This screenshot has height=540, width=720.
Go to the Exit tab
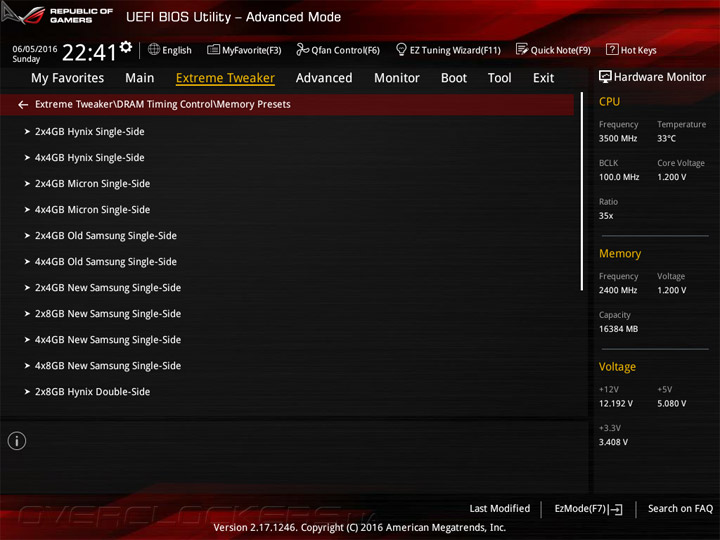coord(543,78)
